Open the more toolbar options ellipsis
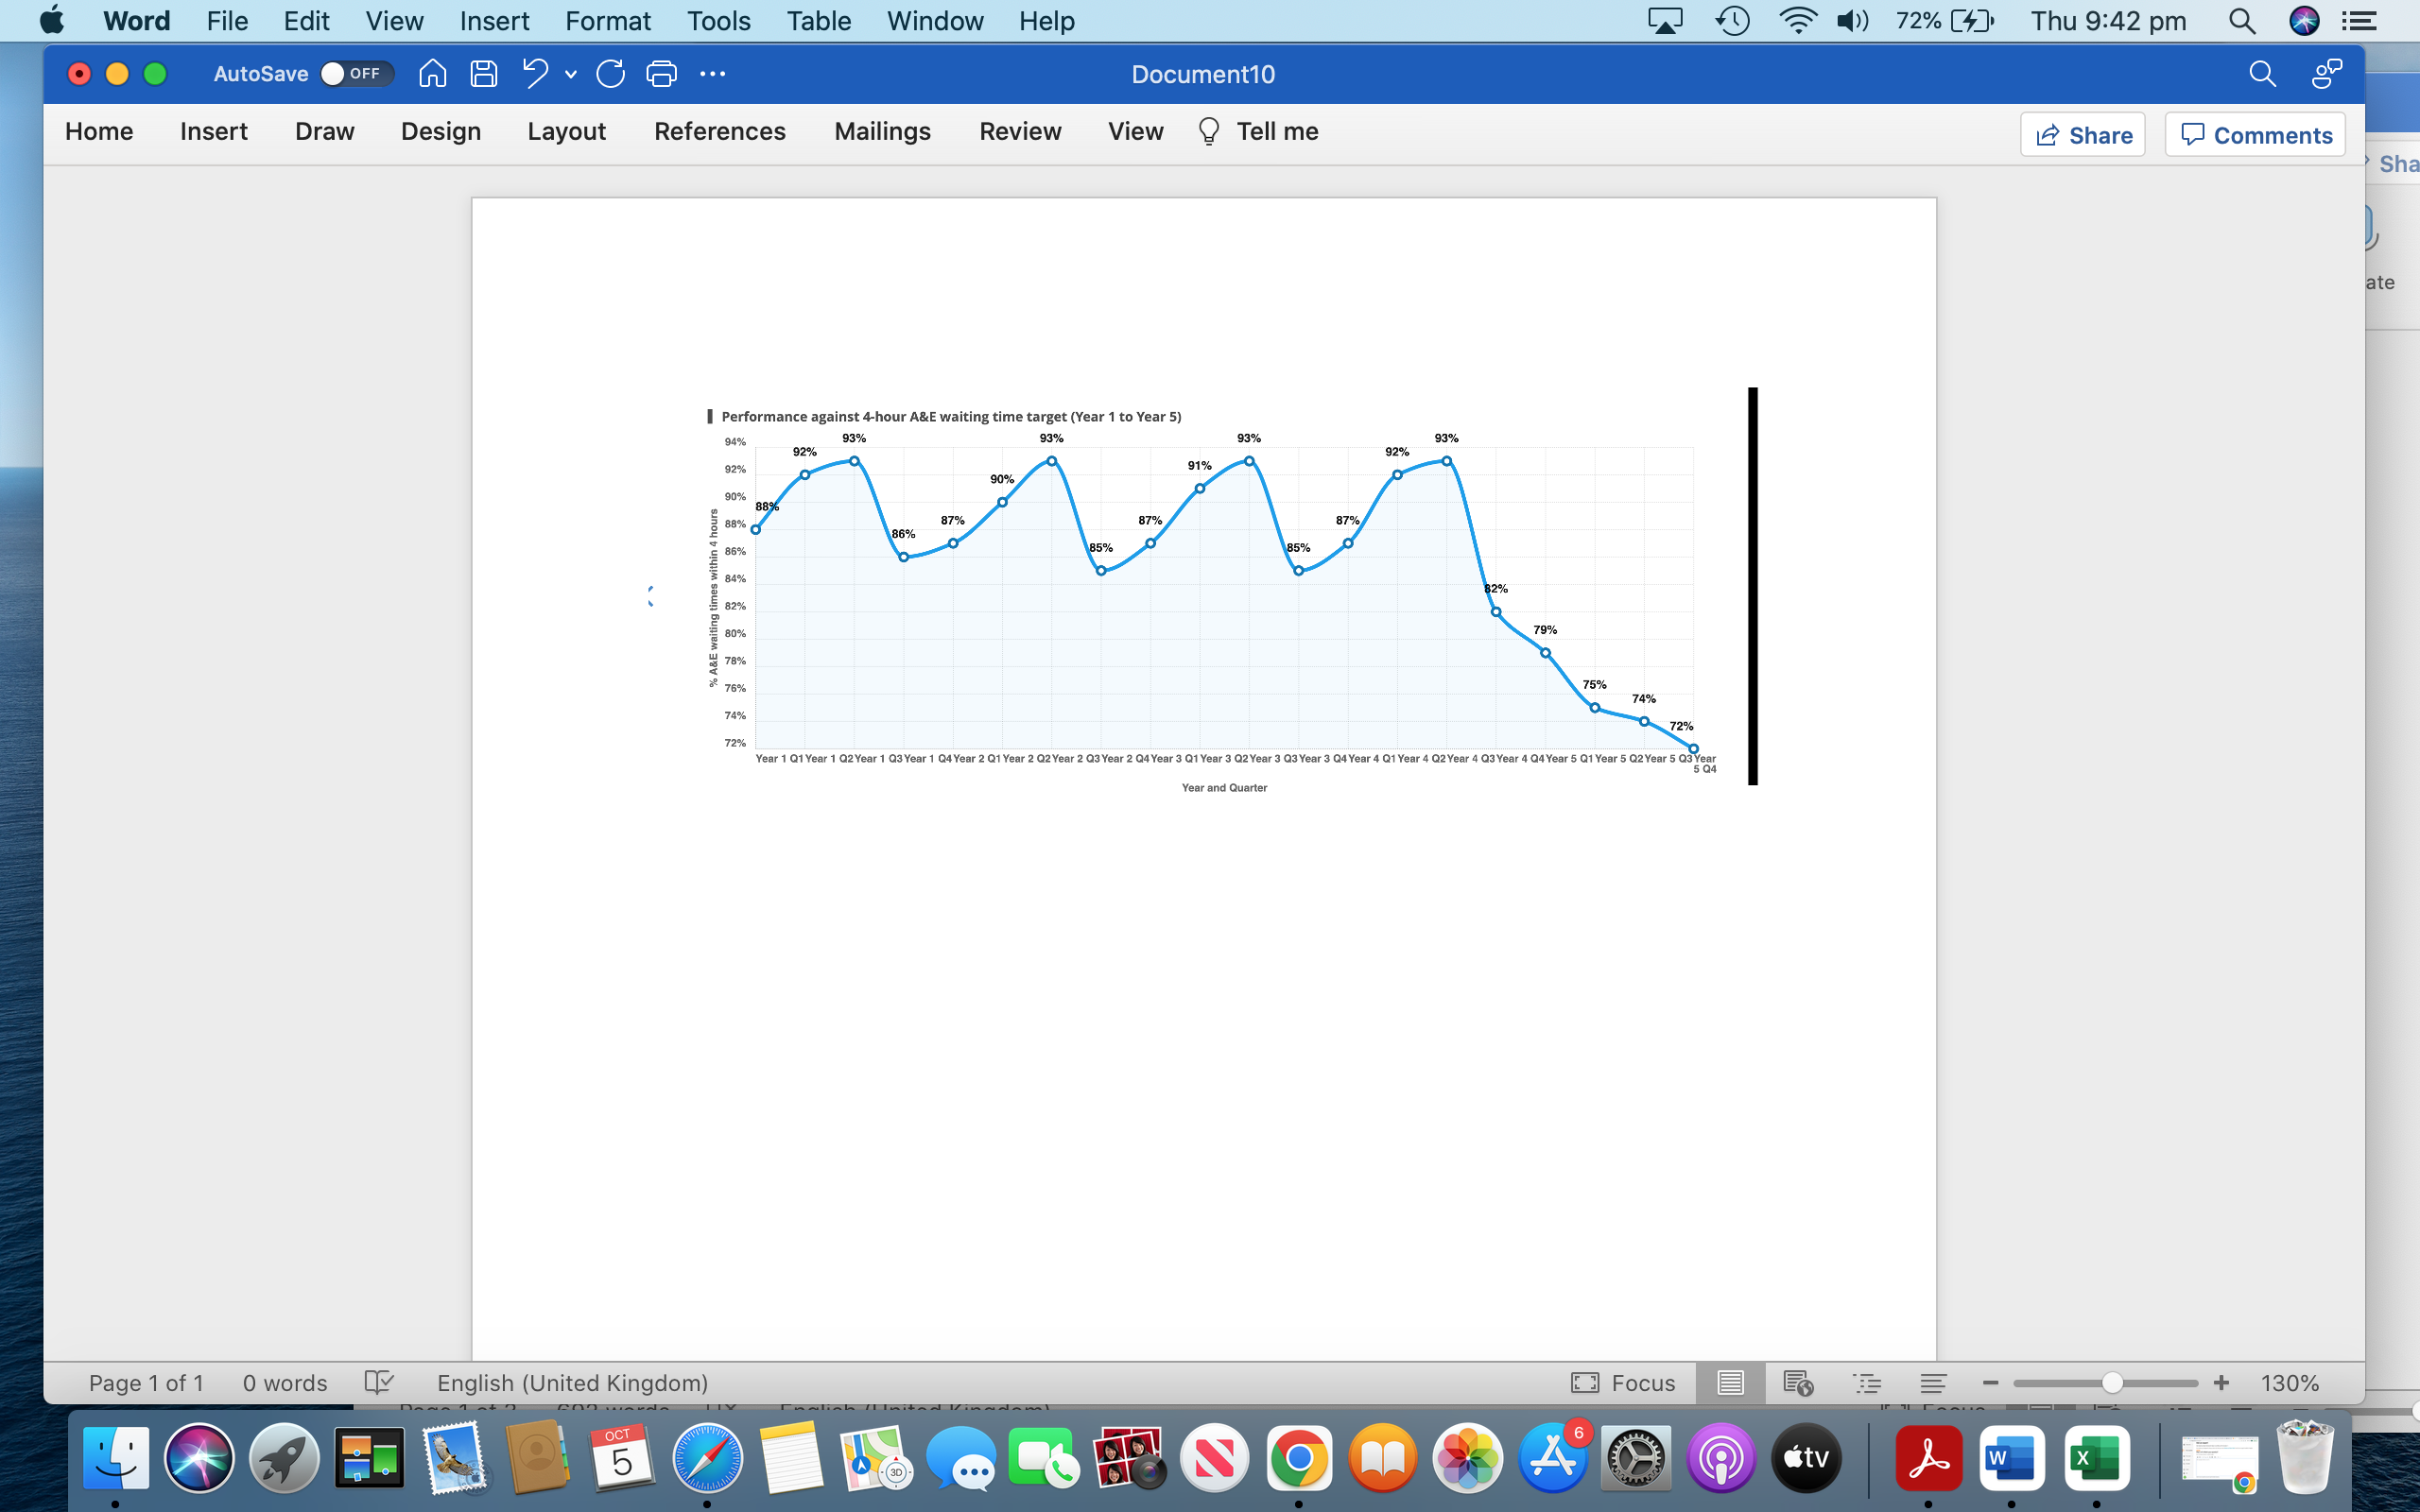The image size is (2420, 1512). pos(712,74)
